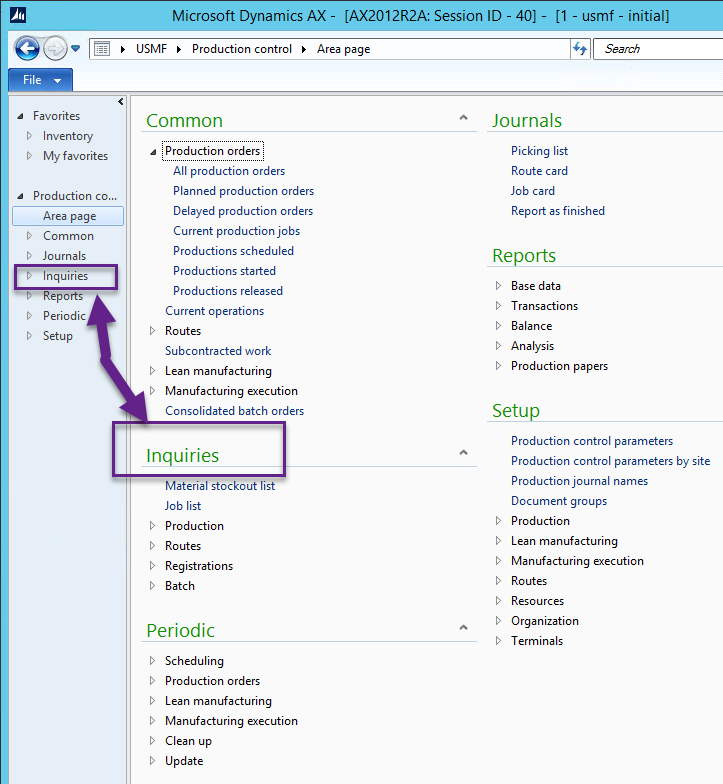Expand Transactions under Reports

[x=498, y=306]
